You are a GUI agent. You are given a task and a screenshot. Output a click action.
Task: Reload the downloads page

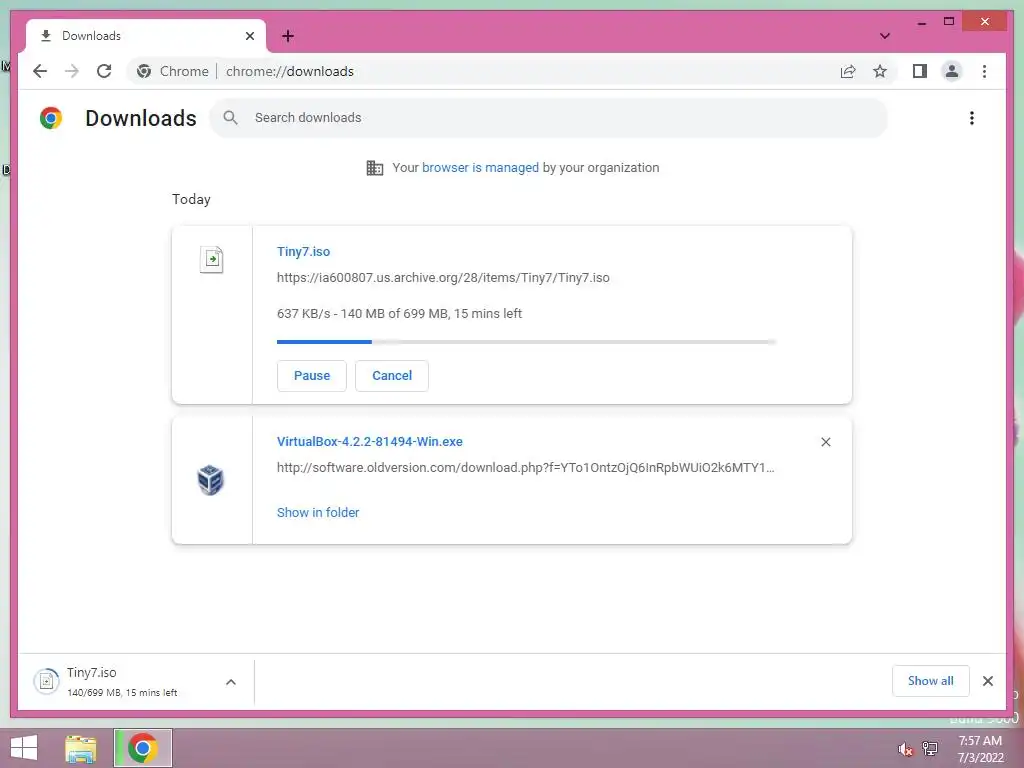[104, 71]
